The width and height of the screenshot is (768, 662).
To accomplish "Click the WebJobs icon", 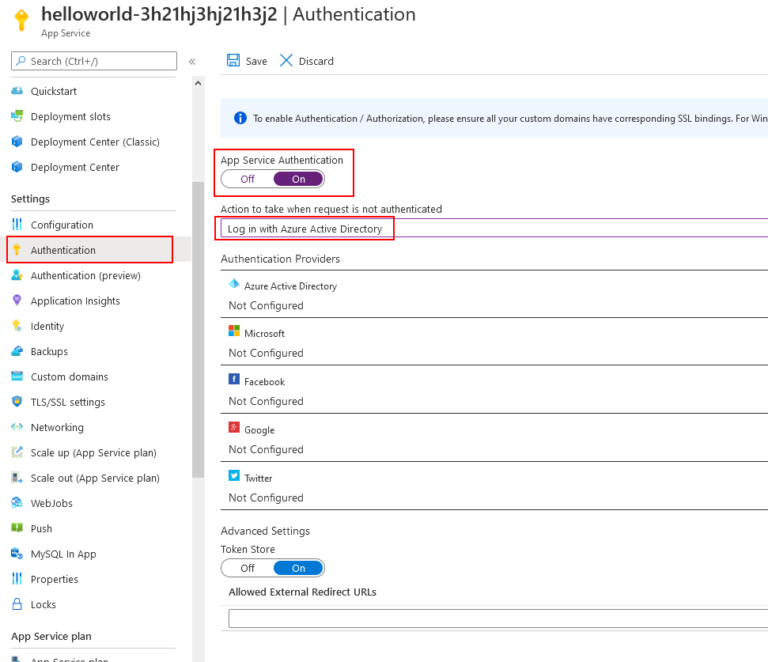I will (17, 503).
